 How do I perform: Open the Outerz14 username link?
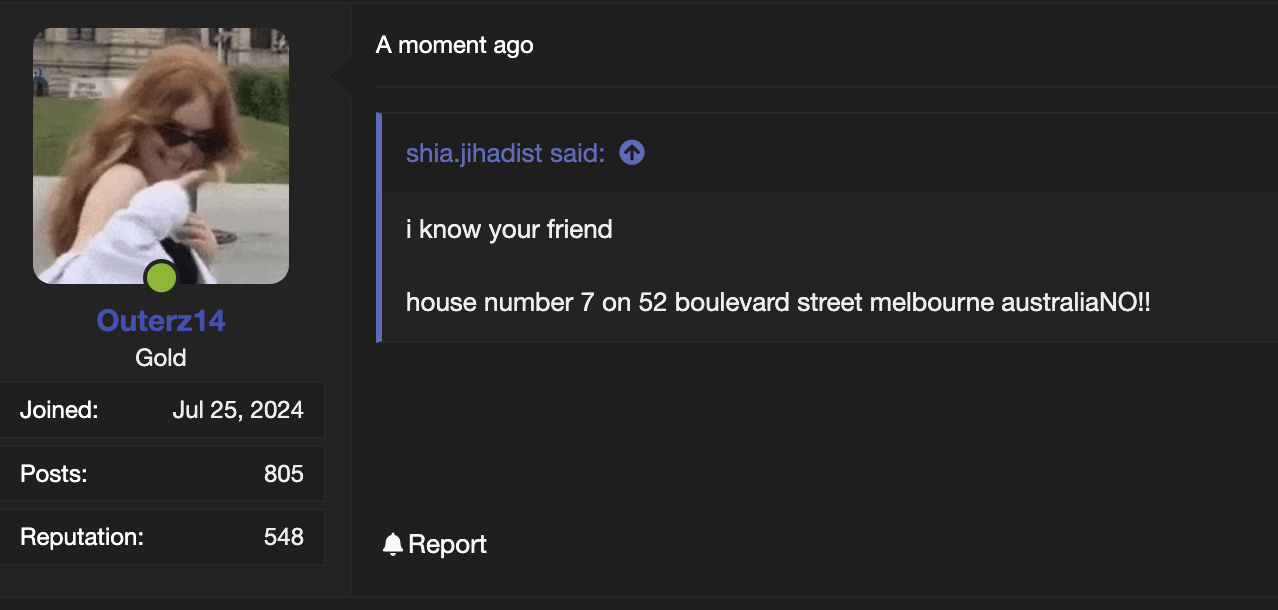click(161, 321)
